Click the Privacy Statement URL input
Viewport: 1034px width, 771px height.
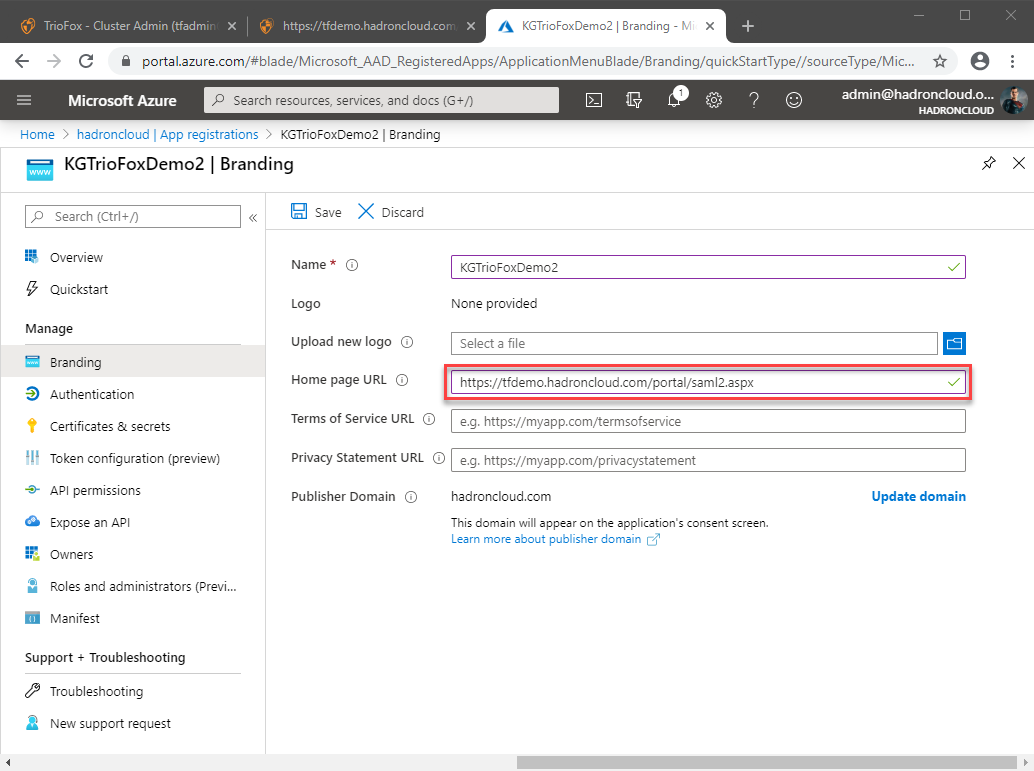tap(708, 460)
